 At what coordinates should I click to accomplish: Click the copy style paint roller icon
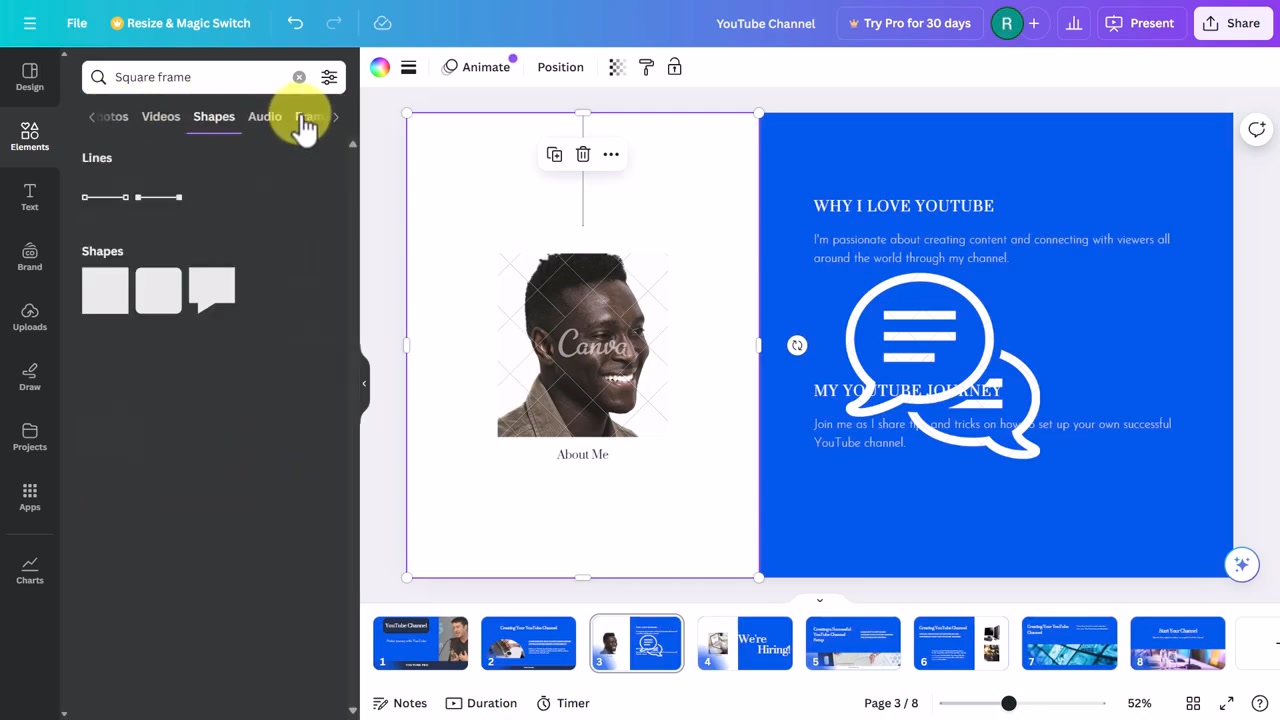point(646,67)
